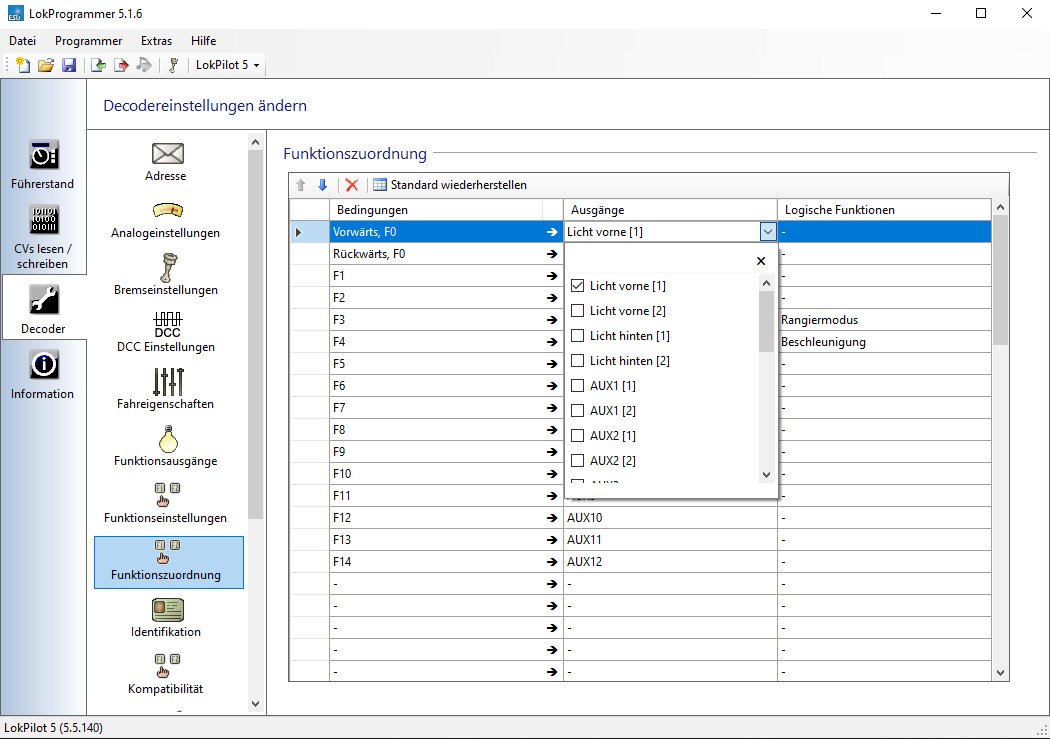The width and height of the screenshot is (1050, 739).
Task: Open LokPilot 5 decoder type dropdown
Action: 228,65
